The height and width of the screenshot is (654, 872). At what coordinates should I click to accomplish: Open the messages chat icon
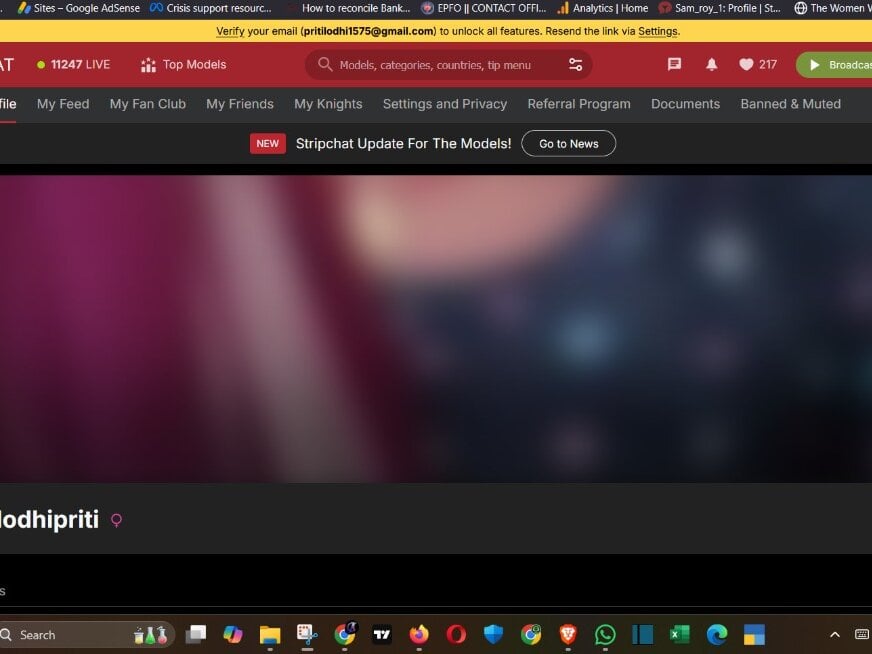pos(674,64)
